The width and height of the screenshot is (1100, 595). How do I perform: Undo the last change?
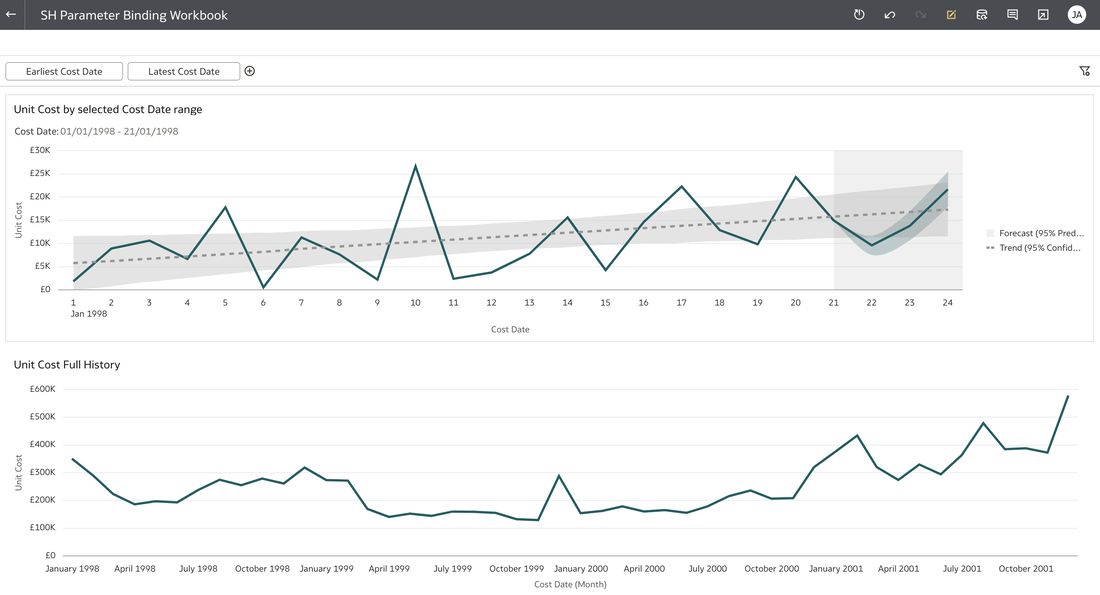click(x=890, y=15)
